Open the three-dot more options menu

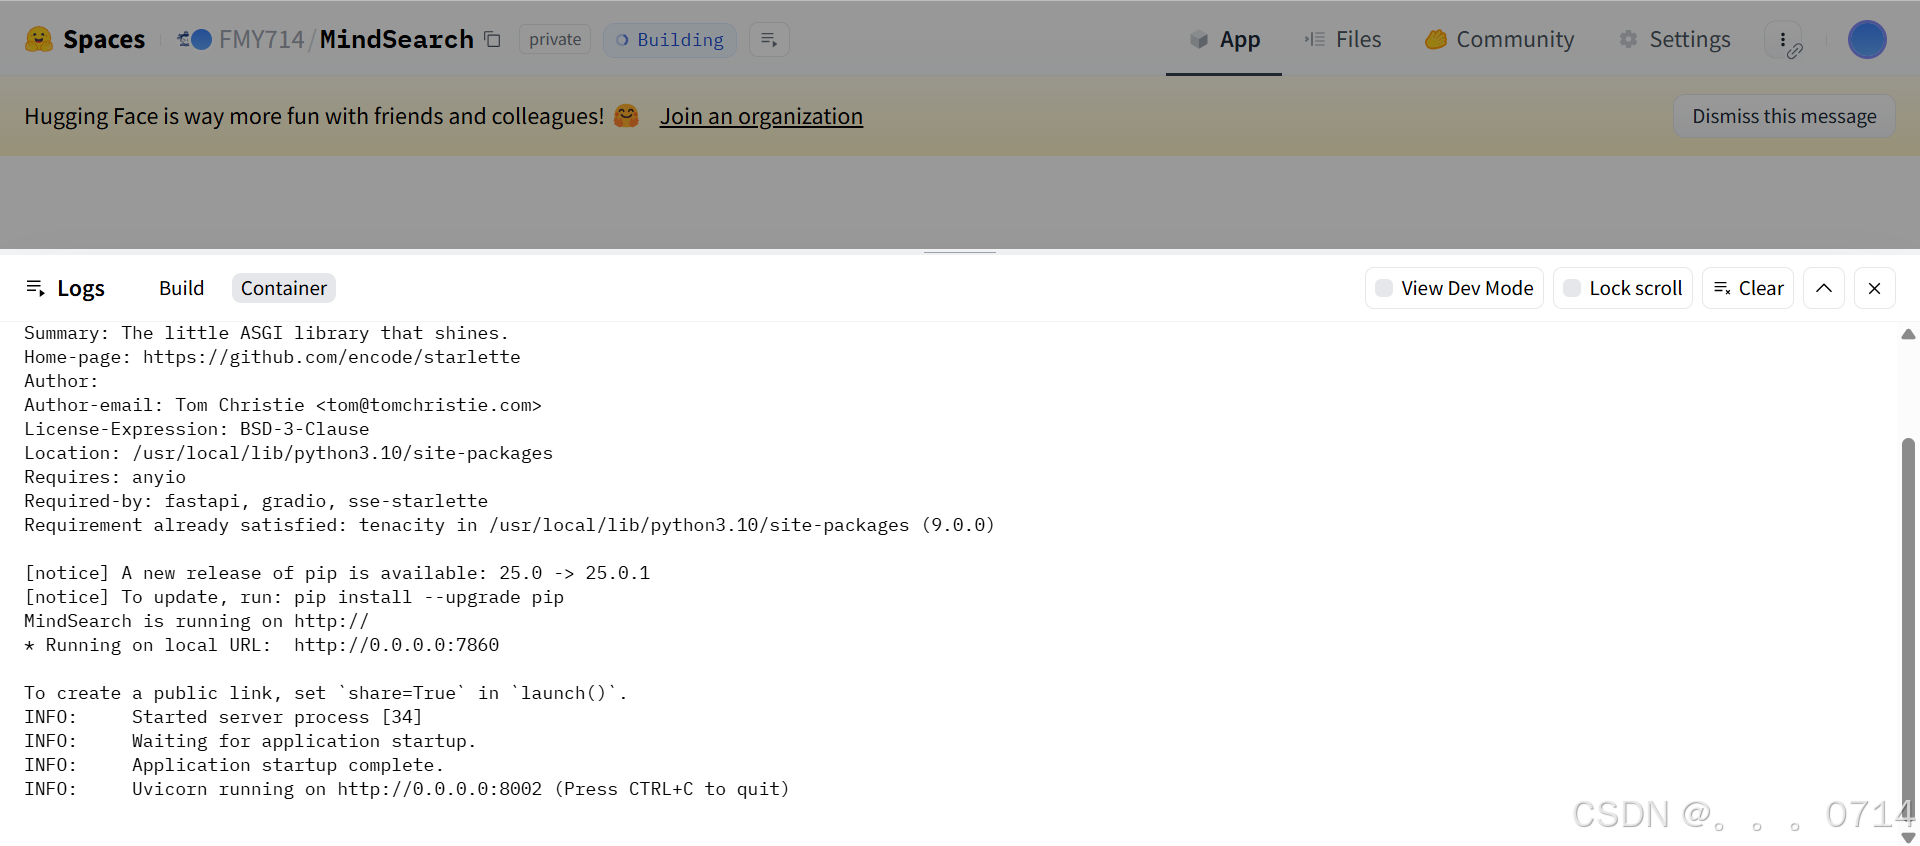point(1783,39)
